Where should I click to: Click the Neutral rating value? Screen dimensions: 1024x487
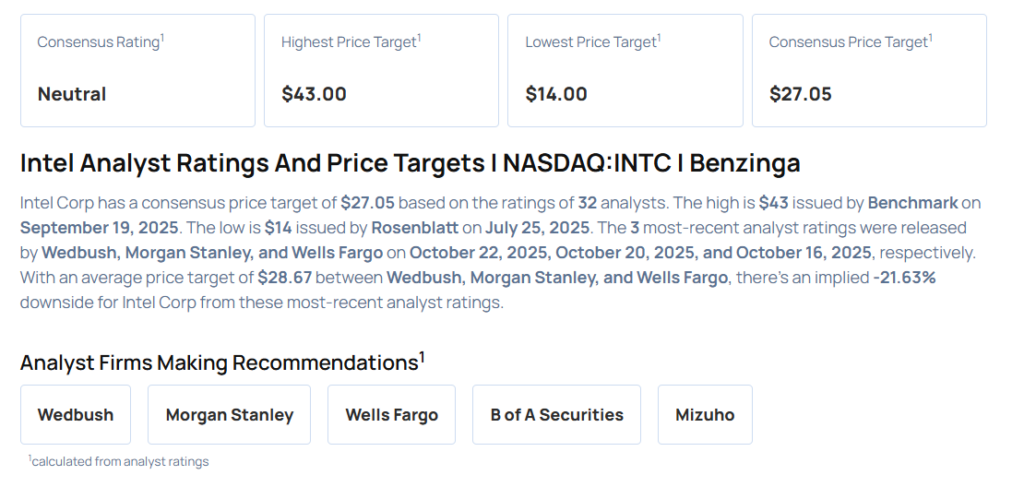(x=72, y=94)
